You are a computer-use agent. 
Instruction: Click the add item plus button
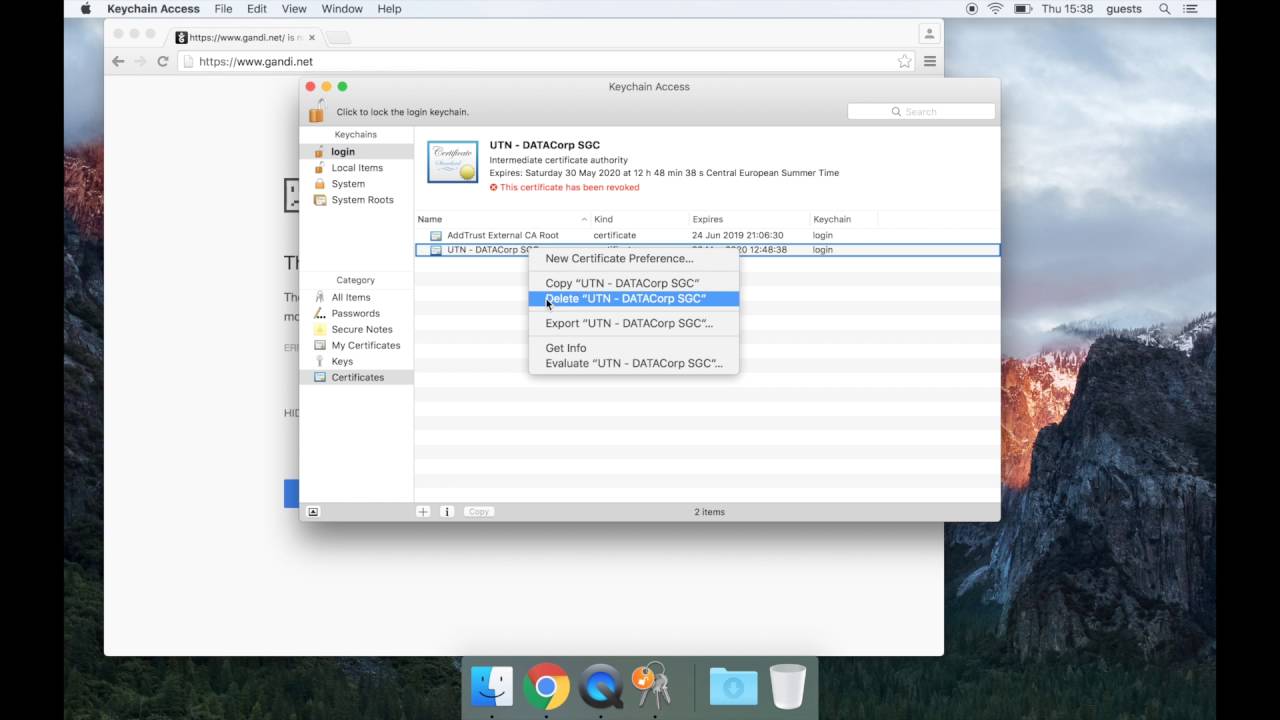pos(423,512)
